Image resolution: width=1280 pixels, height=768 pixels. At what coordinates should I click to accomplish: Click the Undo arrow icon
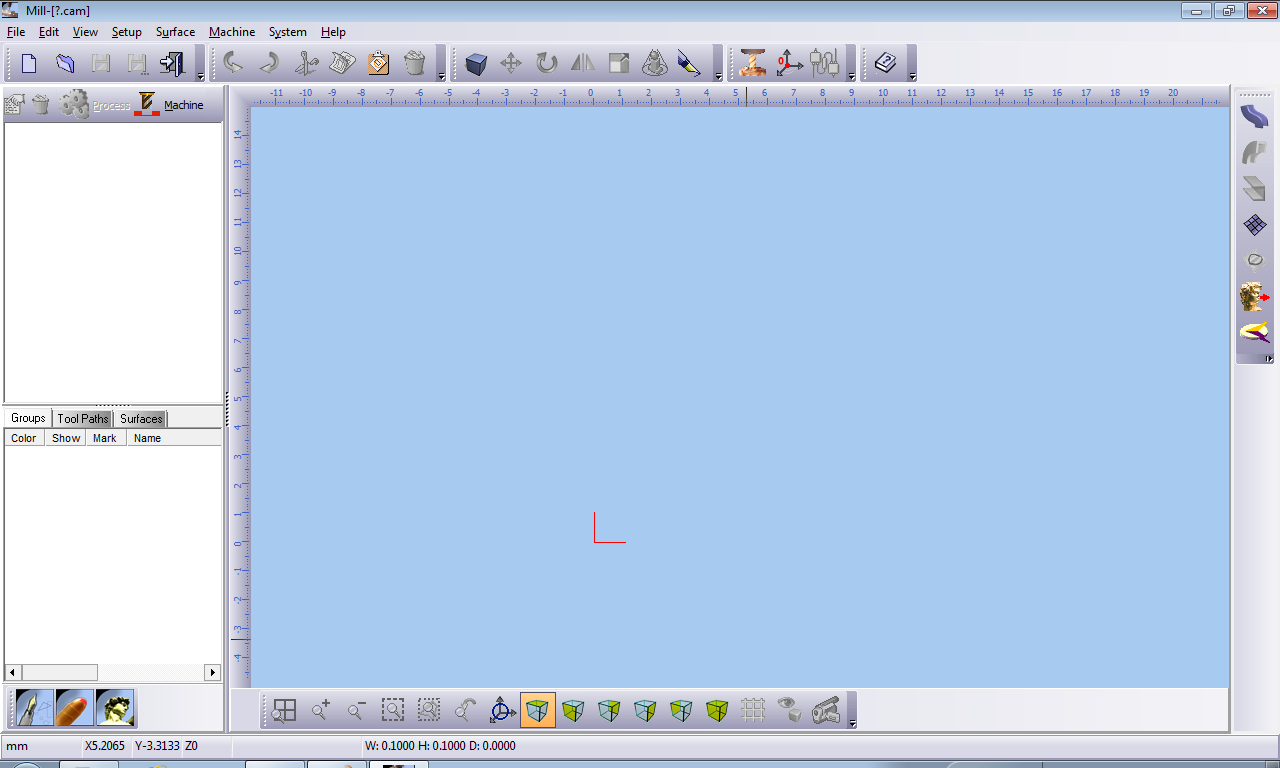point(233,62)
